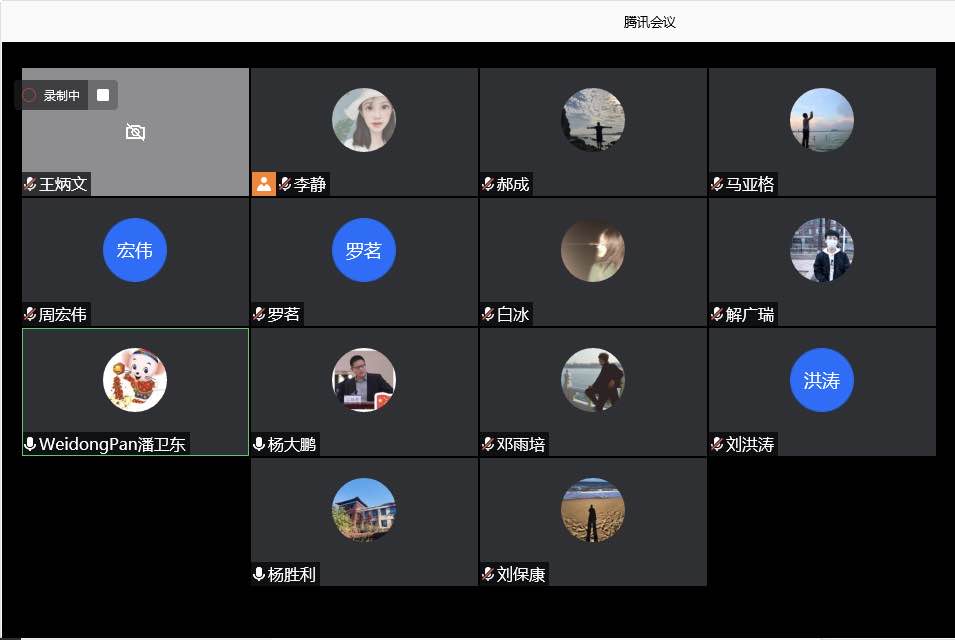Image resolution: width=955 pixels, height=640 pixels.
Task: Click the microphone icon beside WeidongPan潘卫东
Action: pos(30,444)
